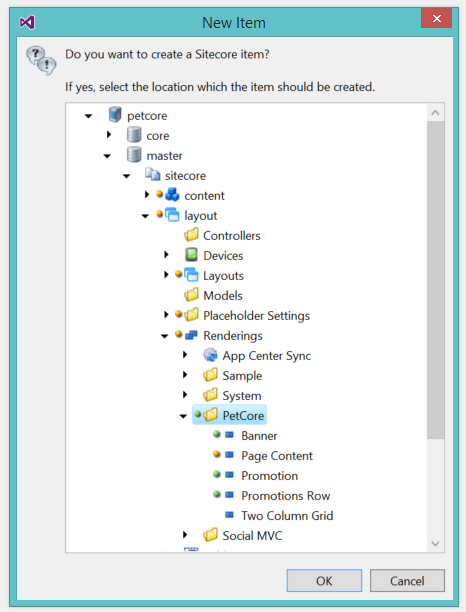The width and height of the screenshot is (466, 612).
Task: Click the layout node icon
Action: click(x=172, y=215)
